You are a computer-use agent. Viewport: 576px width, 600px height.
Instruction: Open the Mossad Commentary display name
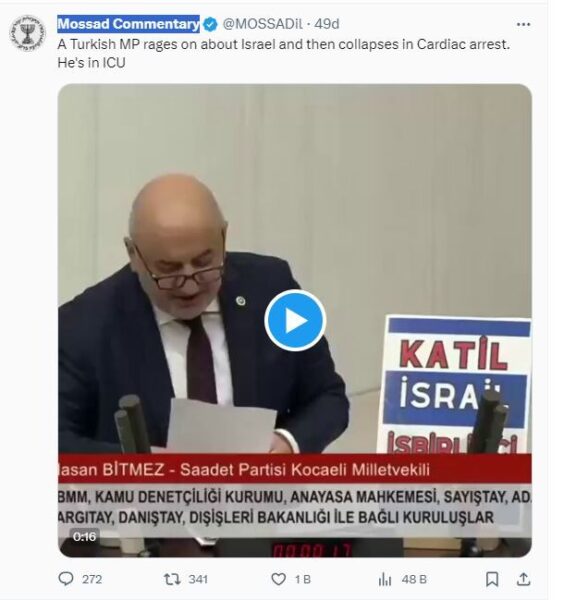pyautogui.click(x=129, y=24)
